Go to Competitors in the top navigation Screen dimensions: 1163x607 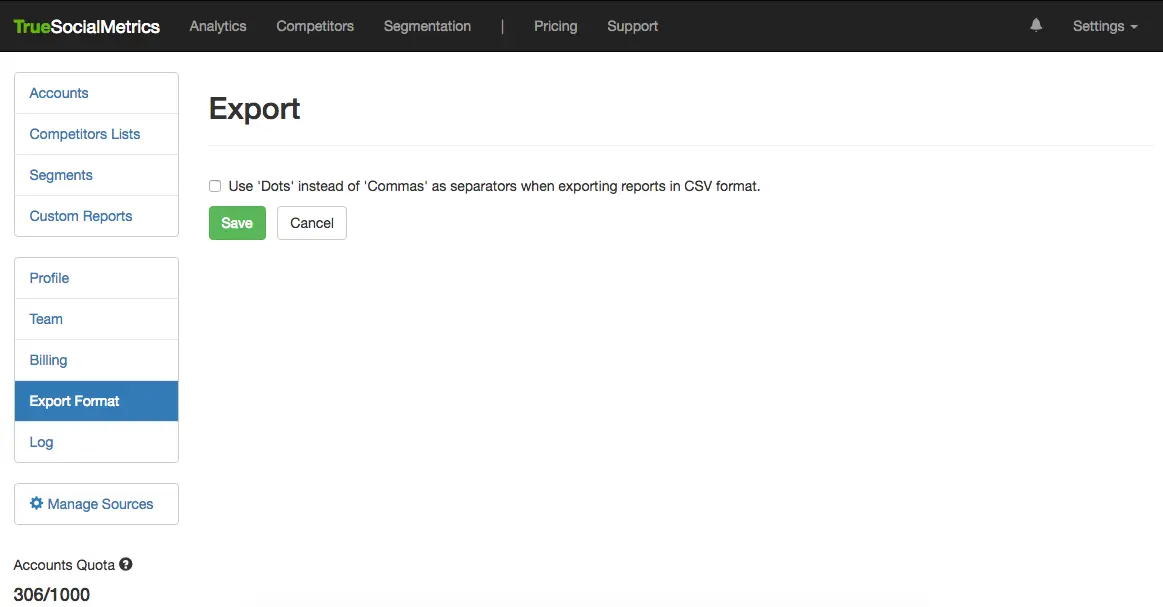click(315, 26)
